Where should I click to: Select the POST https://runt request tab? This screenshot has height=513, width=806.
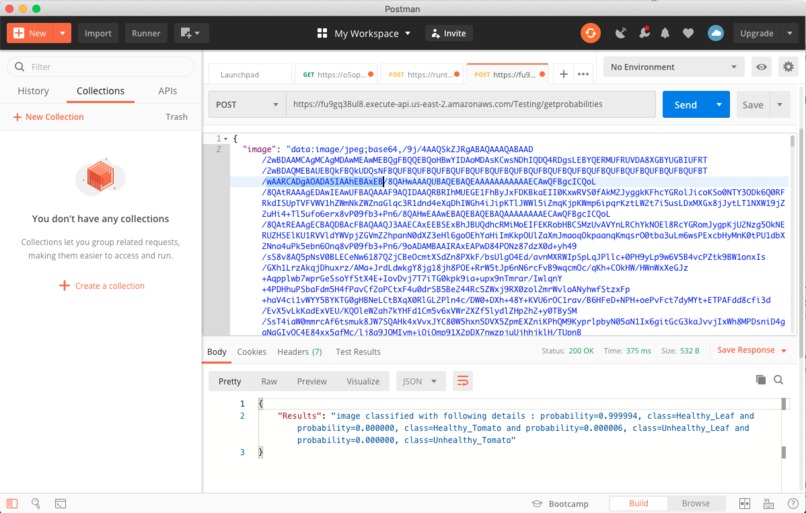point(422,75)
